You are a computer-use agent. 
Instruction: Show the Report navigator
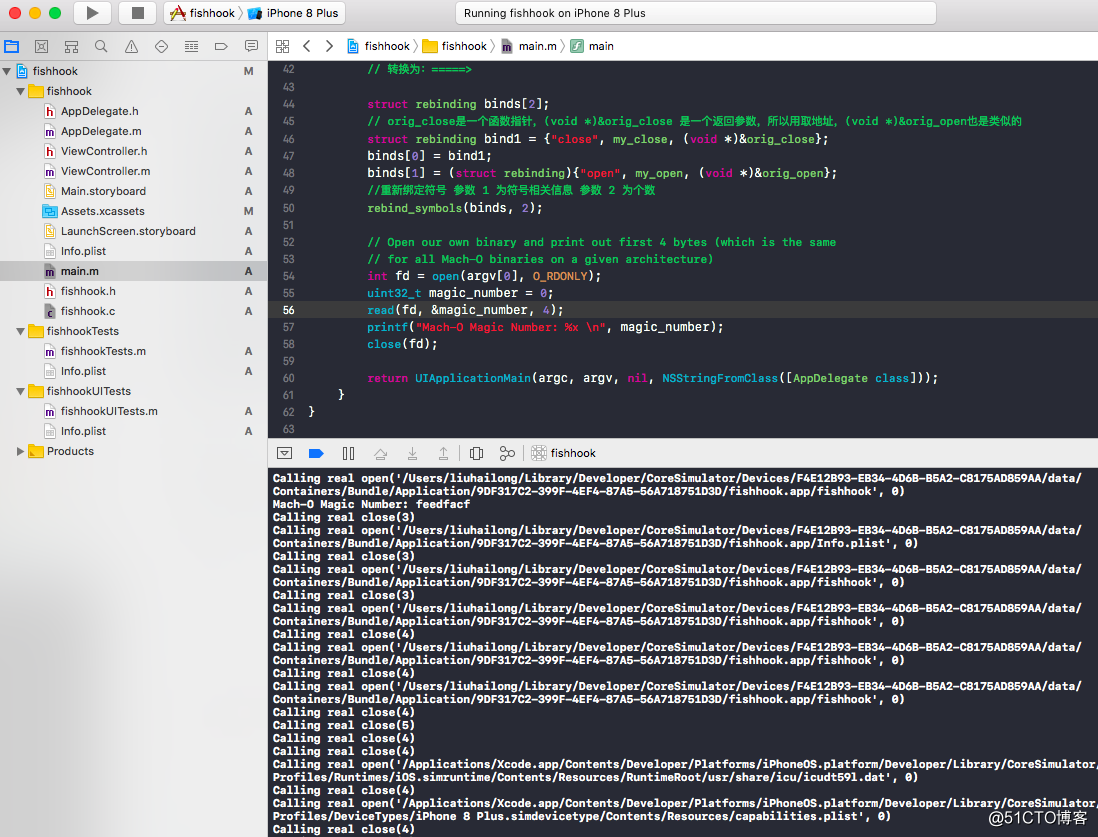click(251, 46)
